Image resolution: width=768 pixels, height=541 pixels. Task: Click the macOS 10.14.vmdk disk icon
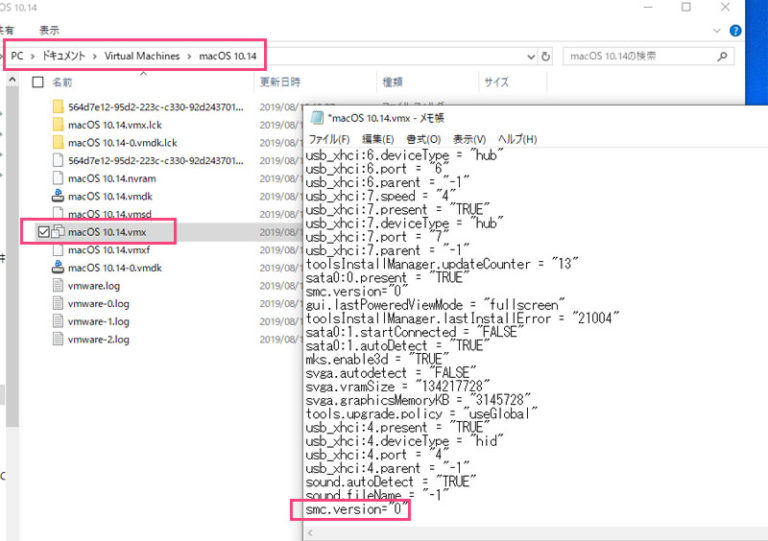58,195
